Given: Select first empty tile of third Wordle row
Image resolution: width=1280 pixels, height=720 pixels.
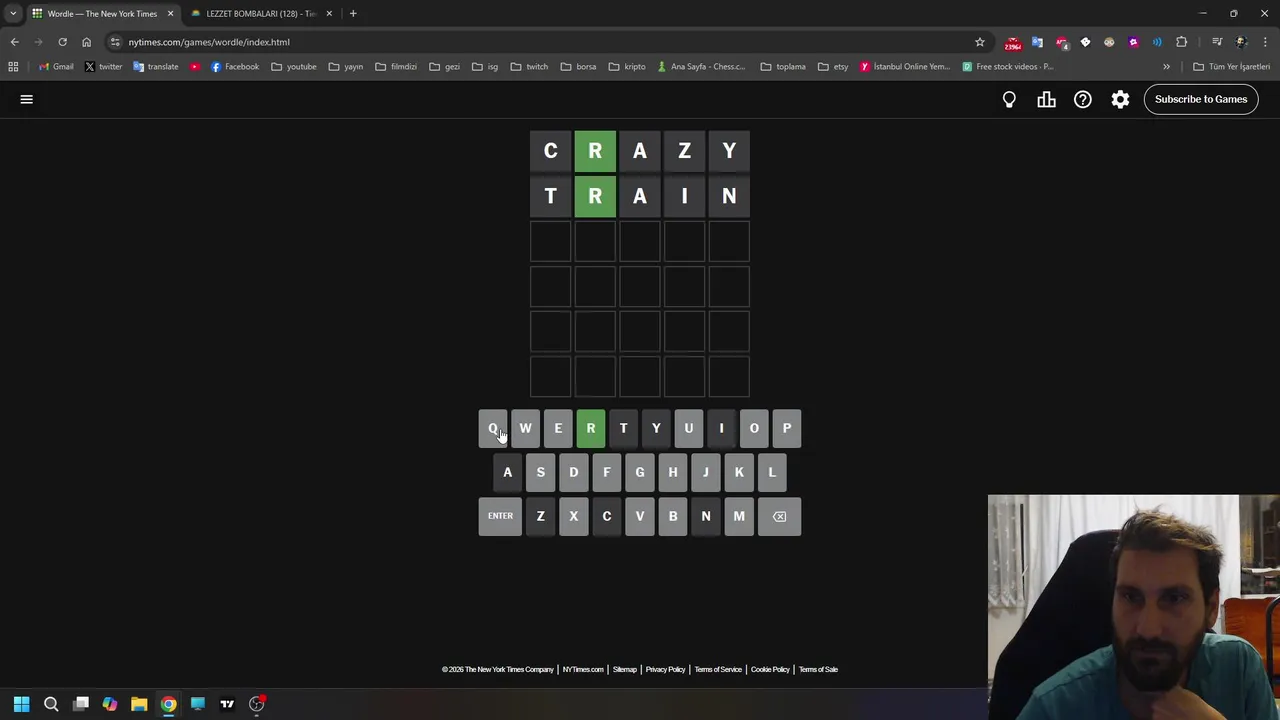Looking at the screenshot, I should [x=550, y=241].
